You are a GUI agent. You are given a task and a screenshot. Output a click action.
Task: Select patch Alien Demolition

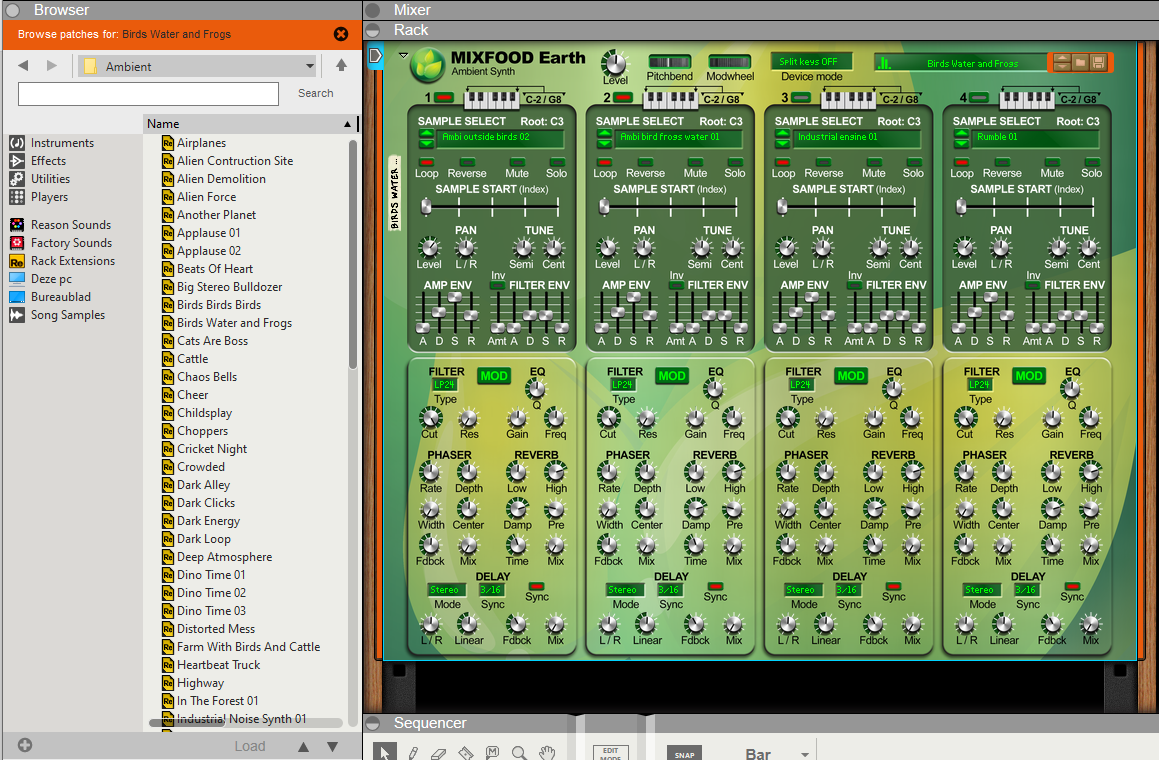221,179
